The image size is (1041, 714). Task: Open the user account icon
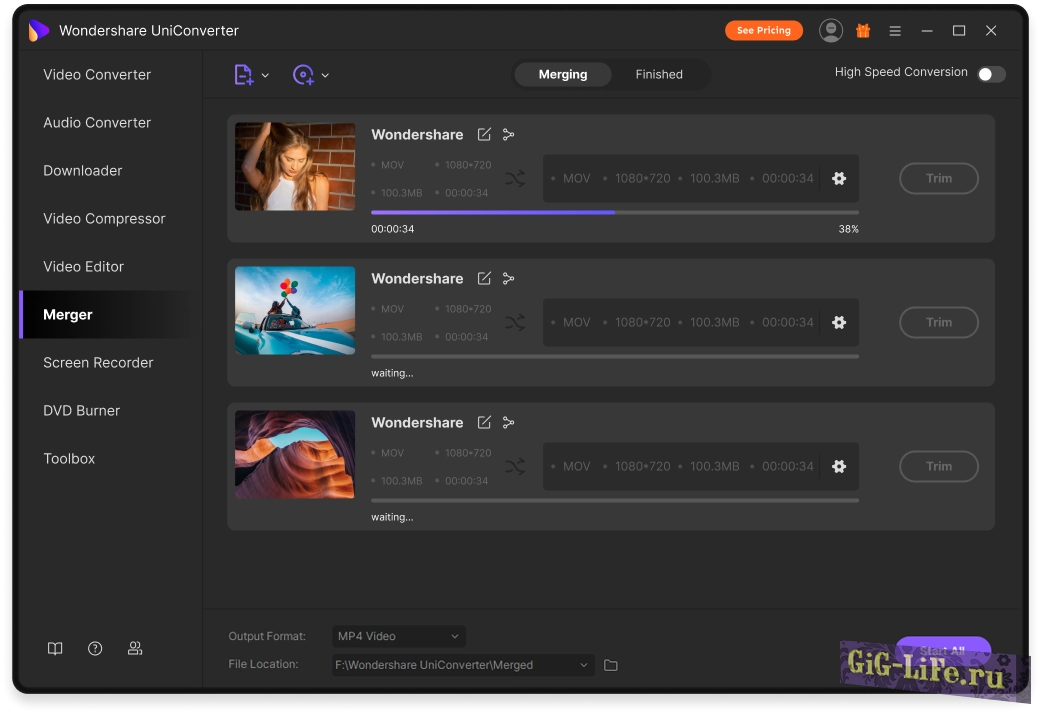tap(831, 31)
